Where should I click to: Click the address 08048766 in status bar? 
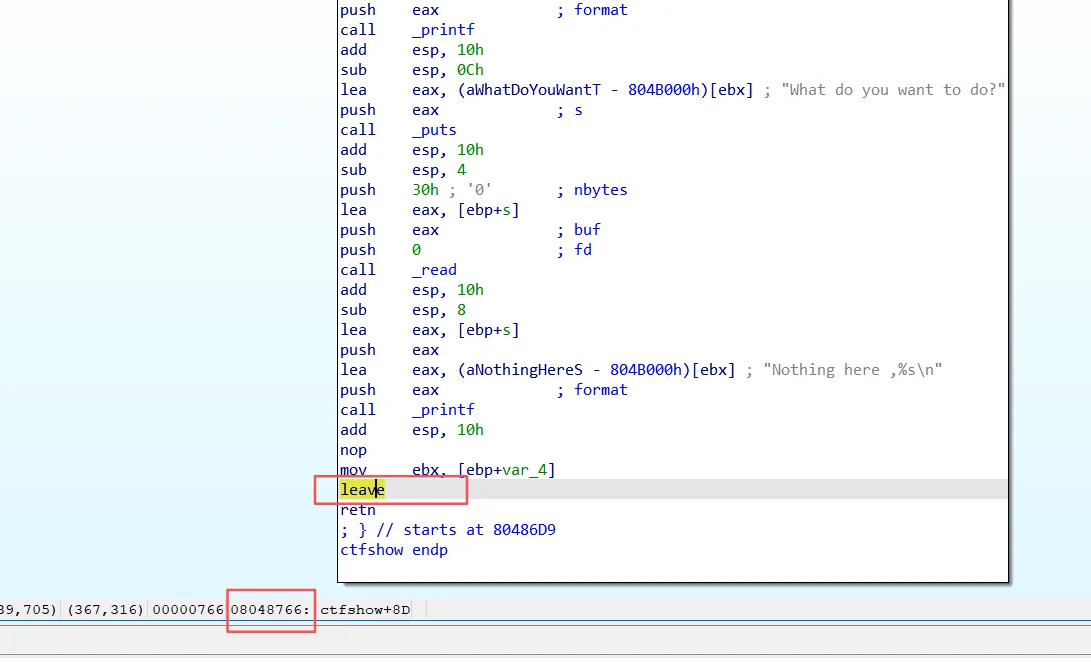click(270, 609)
